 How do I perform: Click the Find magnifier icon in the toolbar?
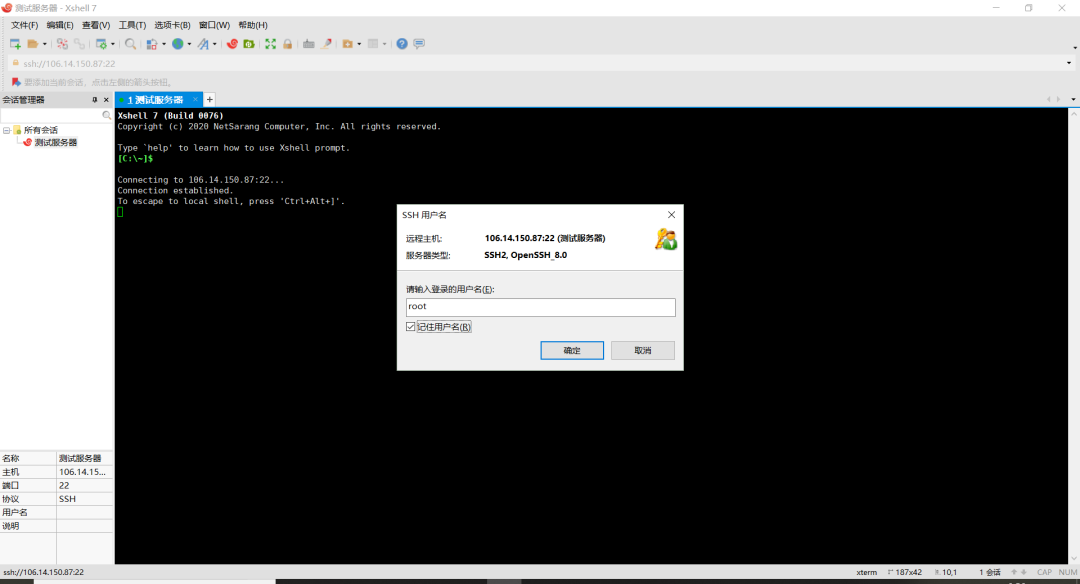(x=130, y=44)
